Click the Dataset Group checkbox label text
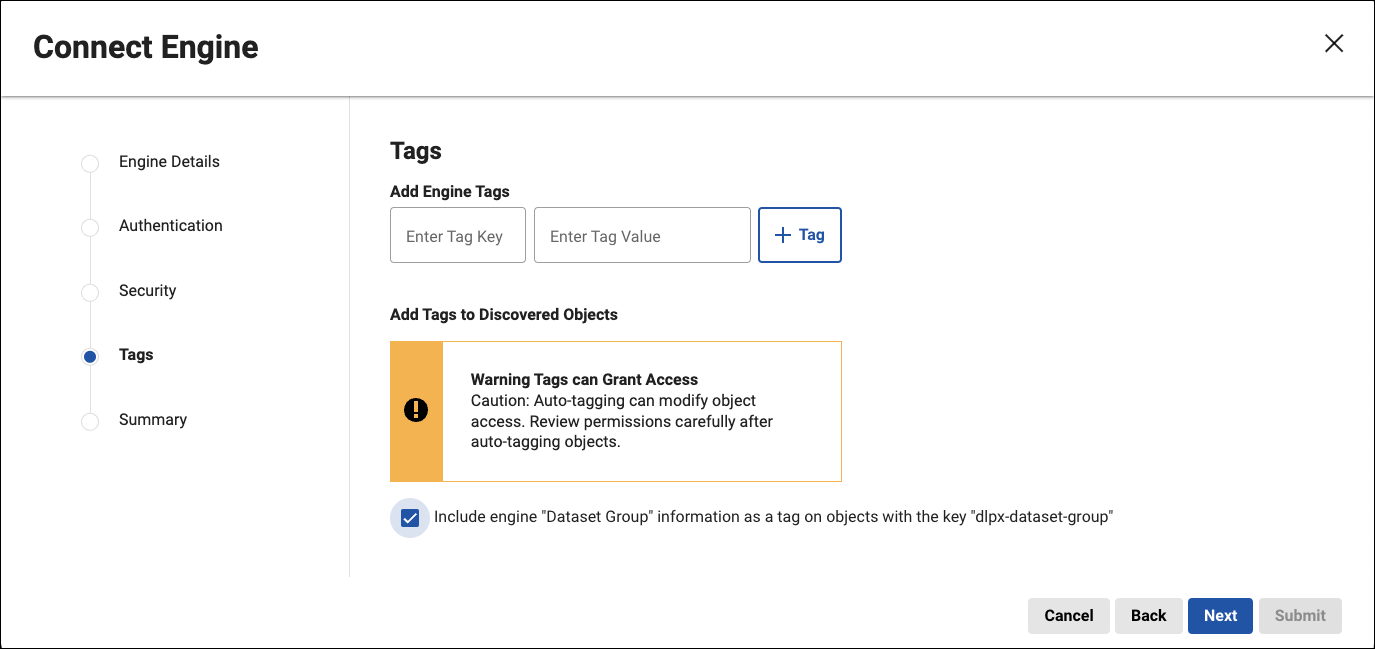Image resolution: width=1375 pixels, height=649 pixels. (773, 517)
